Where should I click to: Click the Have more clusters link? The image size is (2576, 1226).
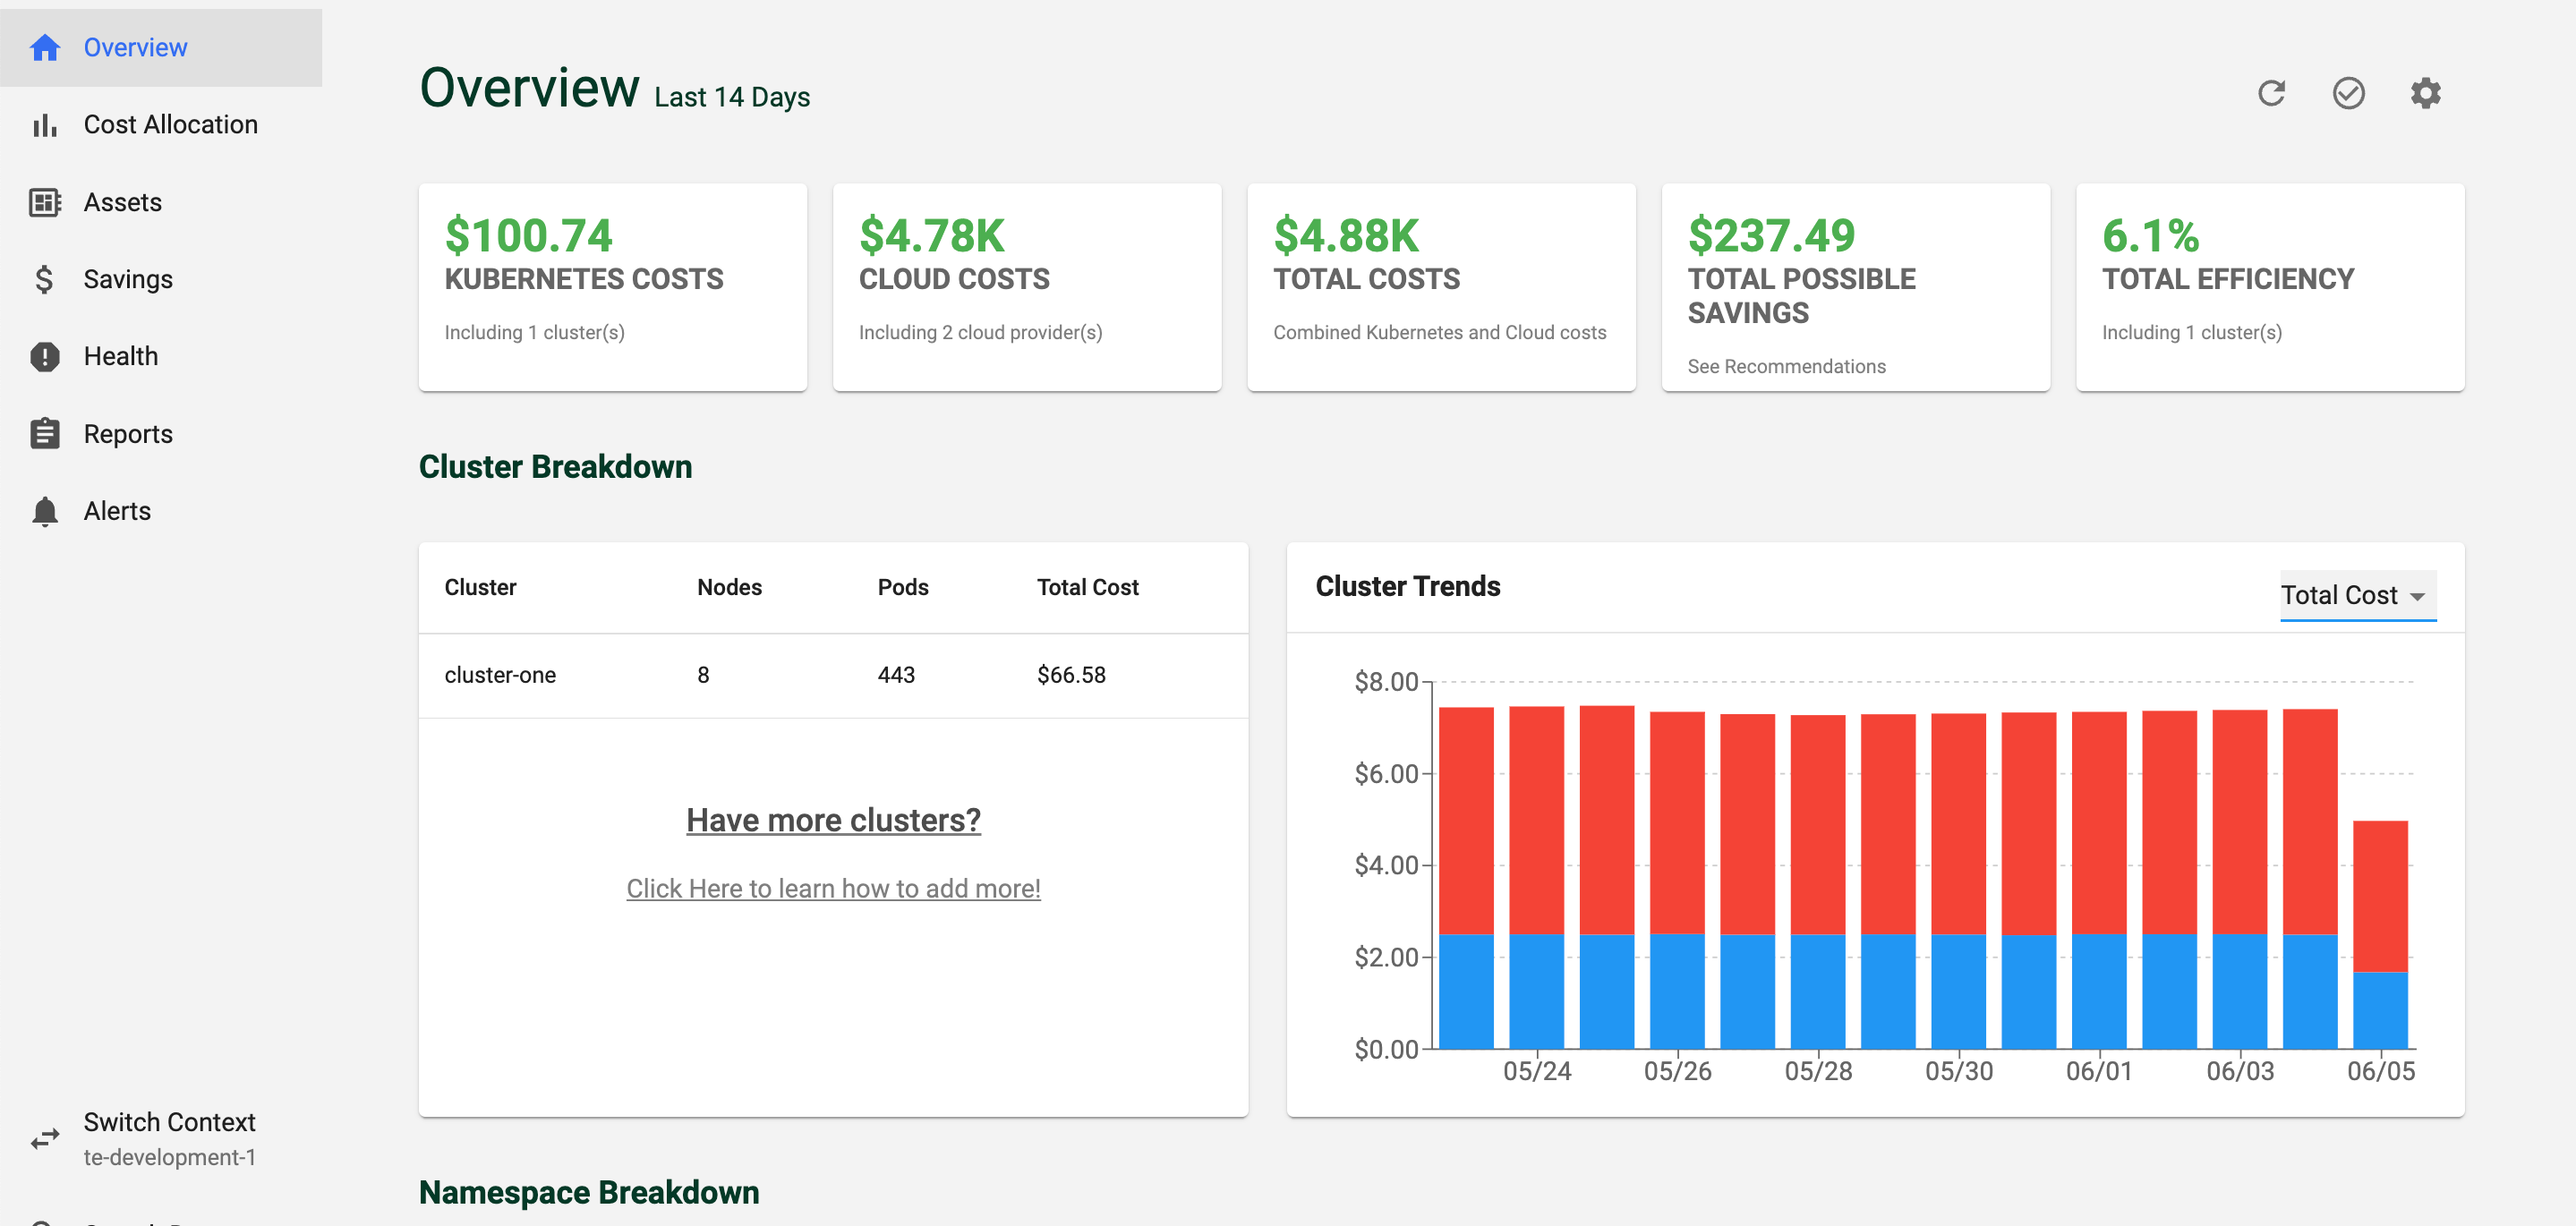click(x=833, y=817)
